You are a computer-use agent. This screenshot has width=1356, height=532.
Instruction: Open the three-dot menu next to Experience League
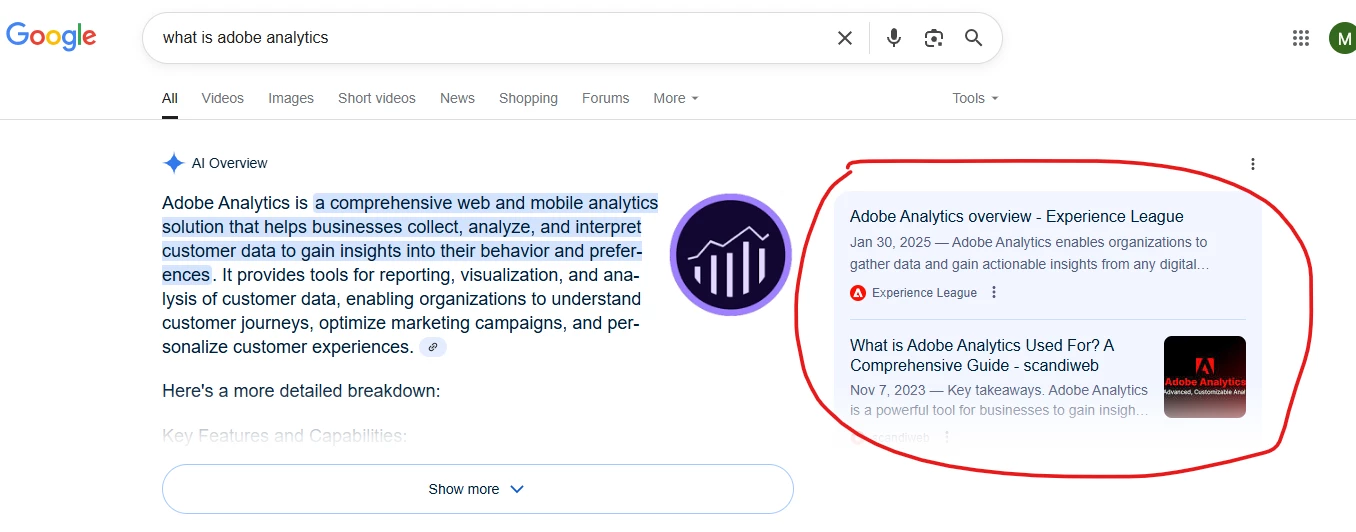994,292
